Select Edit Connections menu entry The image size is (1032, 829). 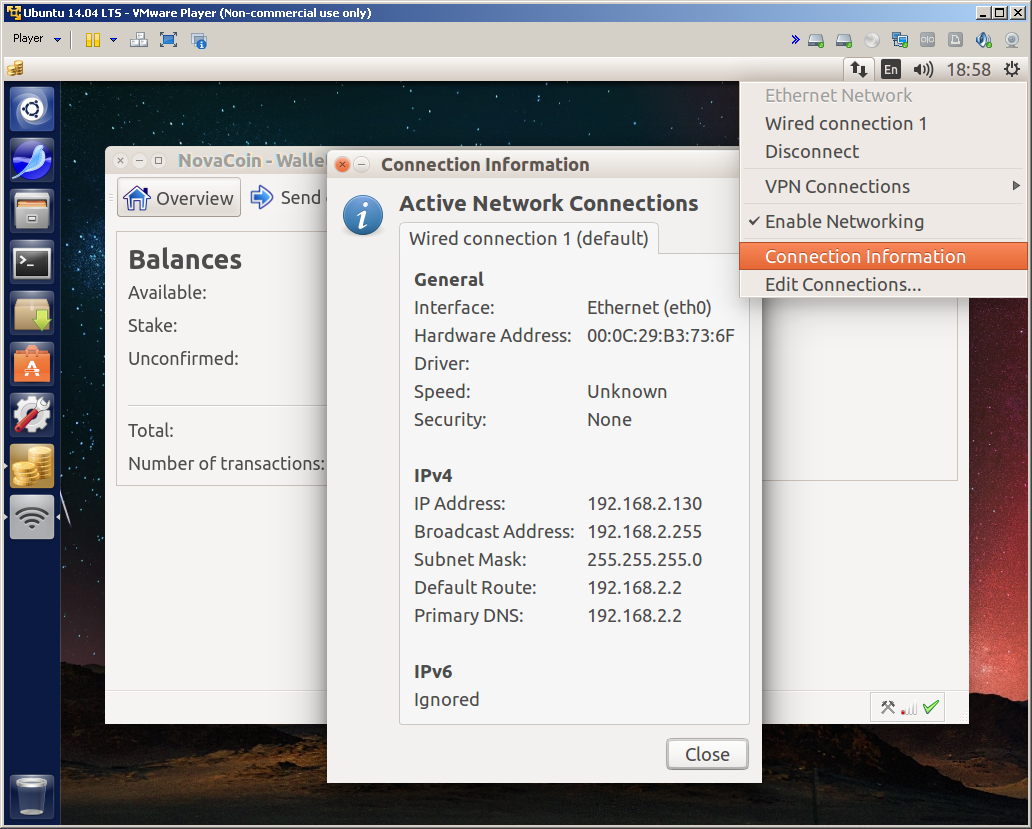pos(843,285)
